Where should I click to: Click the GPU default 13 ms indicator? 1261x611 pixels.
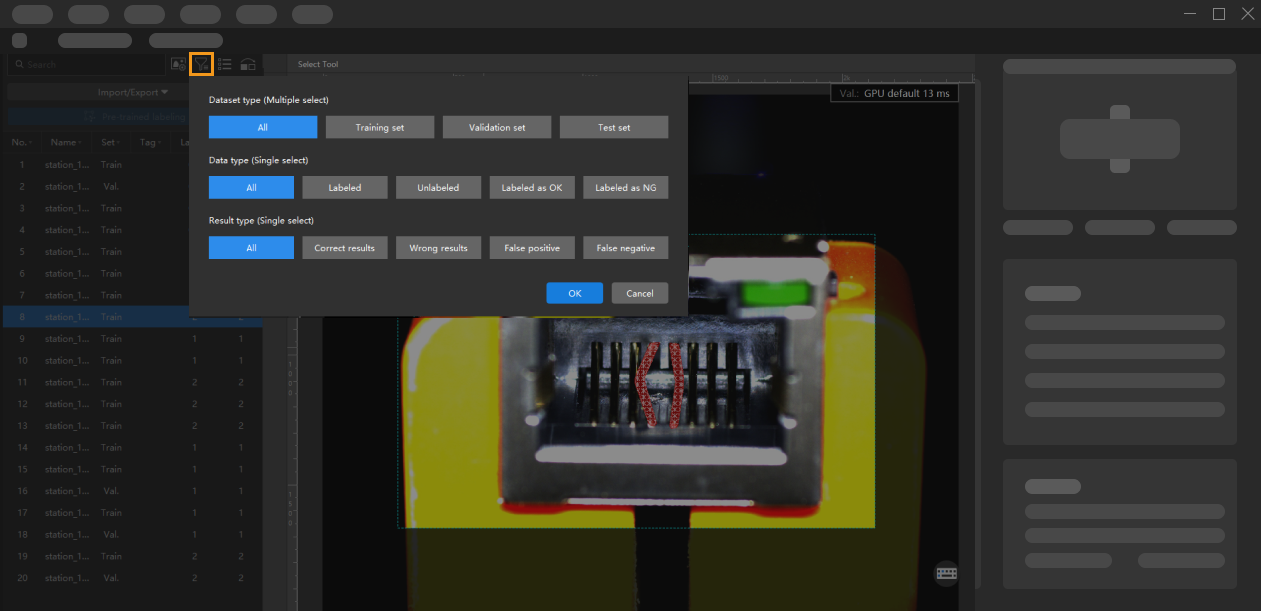[x=894, y=92]
